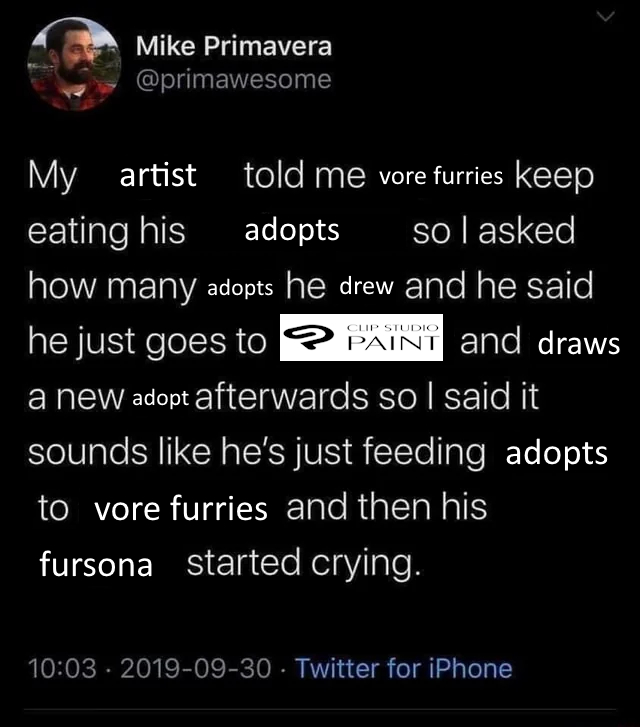The height and width of the screenshot is (727, 640).
Task: Click "adopts" right after the word feeding
Action: [x=556, y=453]
